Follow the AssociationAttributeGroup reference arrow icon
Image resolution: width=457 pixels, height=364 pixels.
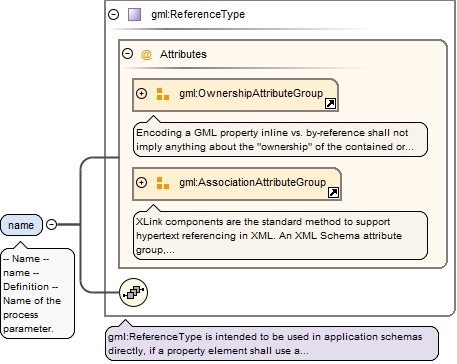pos(333,192)
